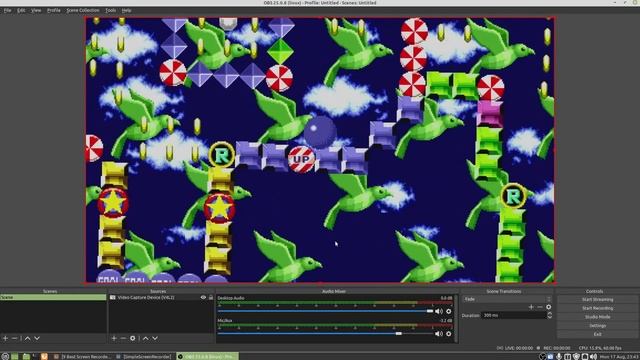
Task: Open Desktop Audio settings gear
Action: [x=449, y=311]
